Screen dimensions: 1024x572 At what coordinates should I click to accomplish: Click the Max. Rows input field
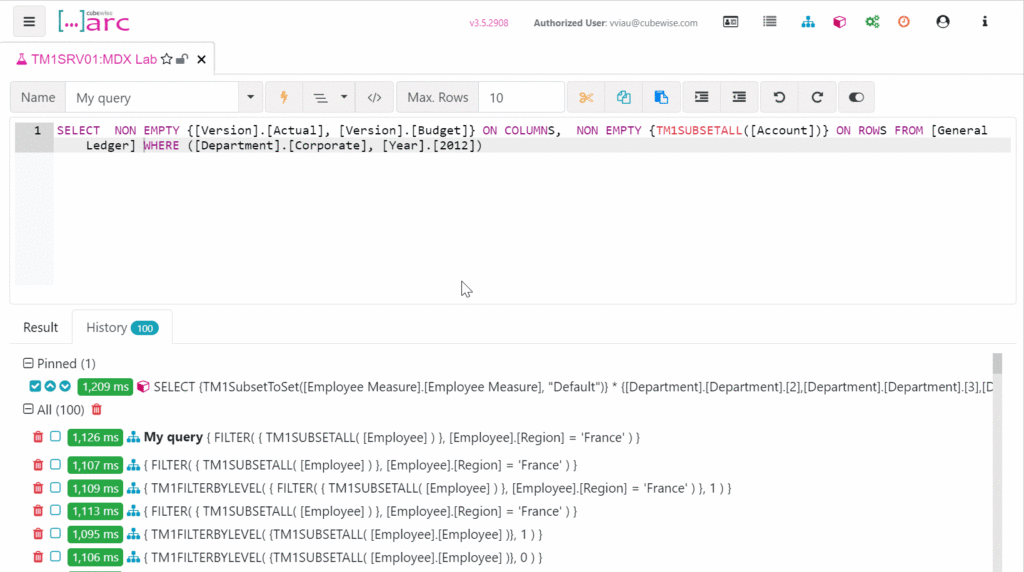click(520, 97)
